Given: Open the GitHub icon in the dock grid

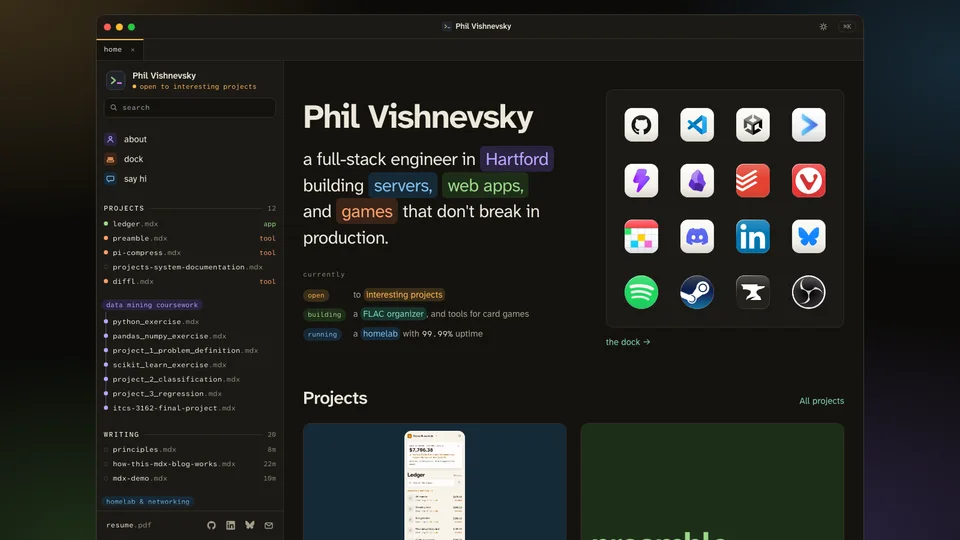Looking at the screenshot, I should tap(641, 125).
